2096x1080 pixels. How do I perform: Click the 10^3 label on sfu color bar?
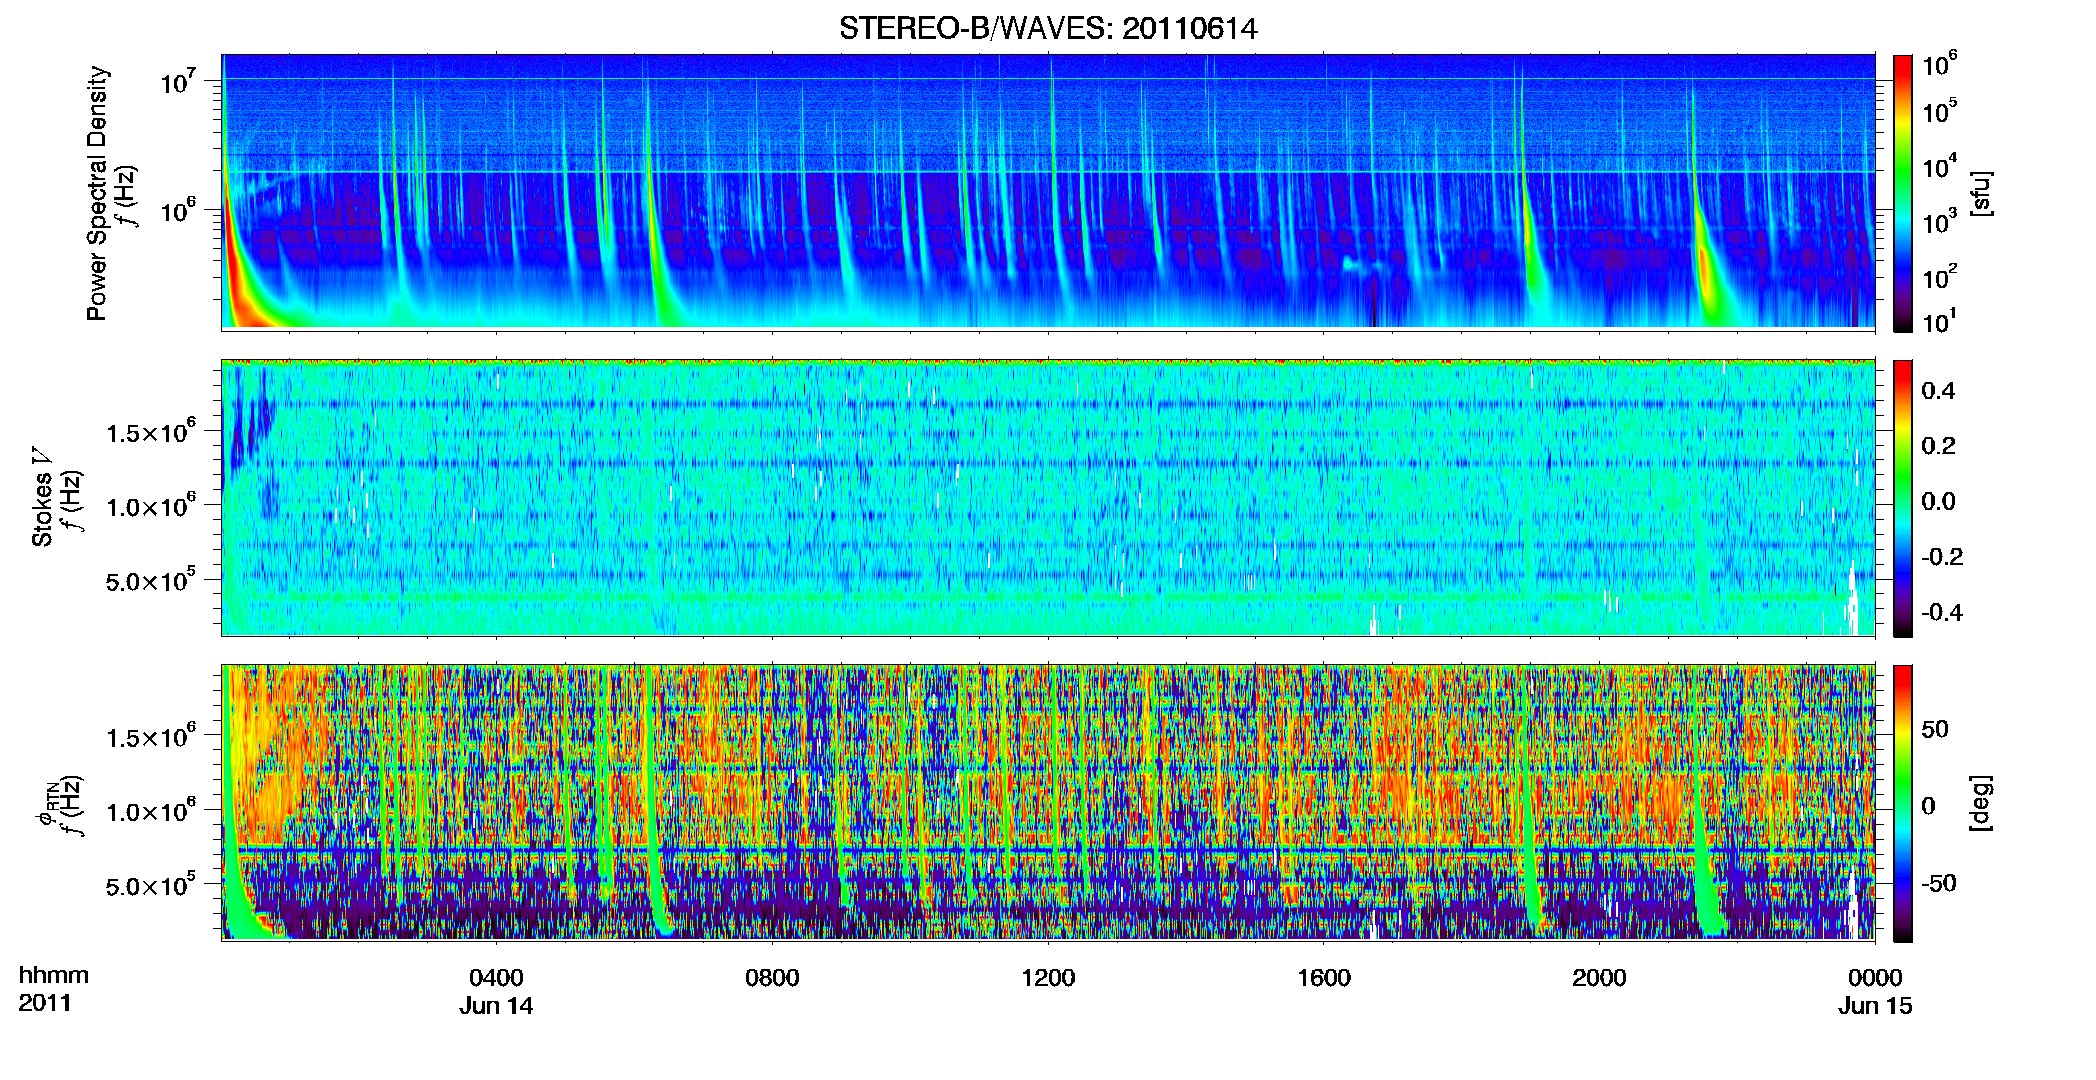[x=1939, y=222]
